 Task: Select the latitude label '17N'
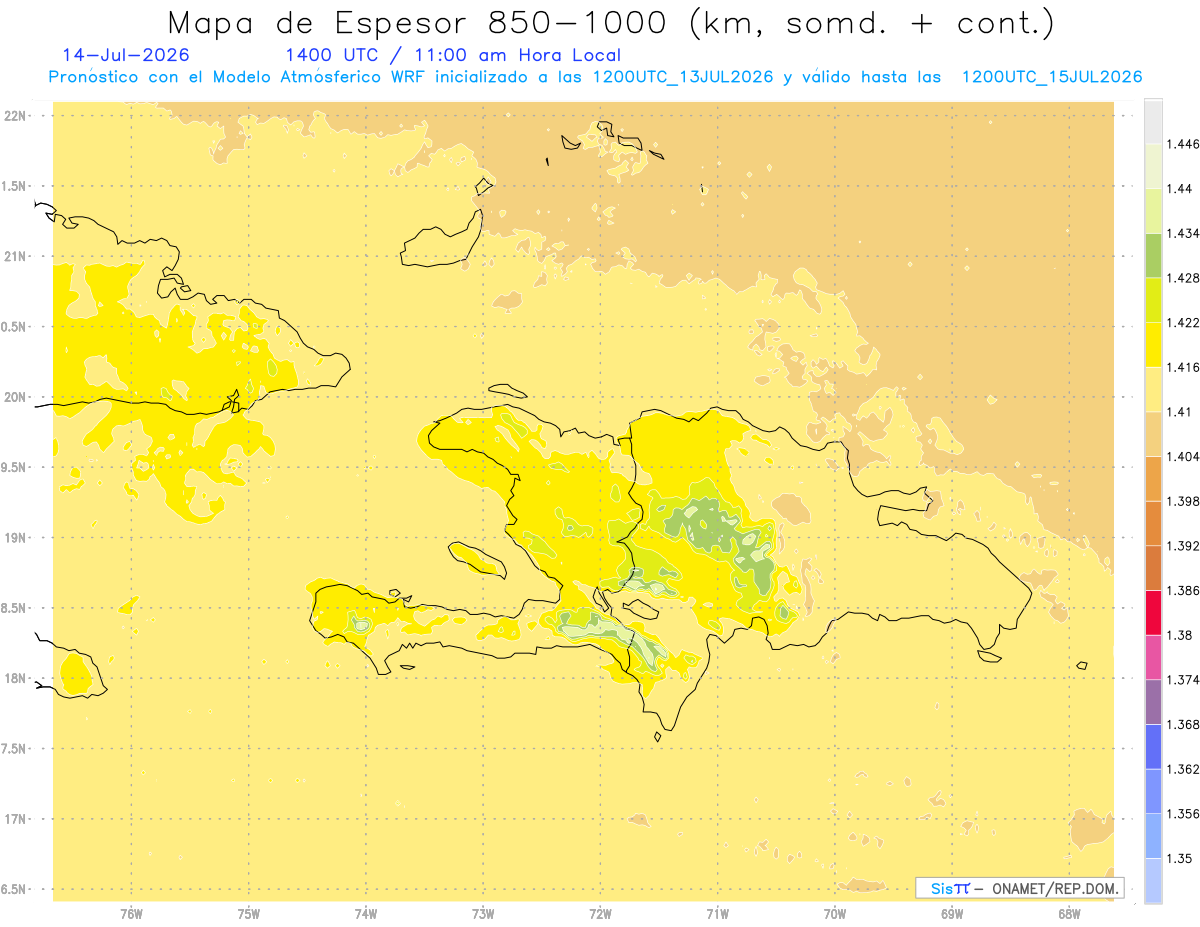point(15,819)
